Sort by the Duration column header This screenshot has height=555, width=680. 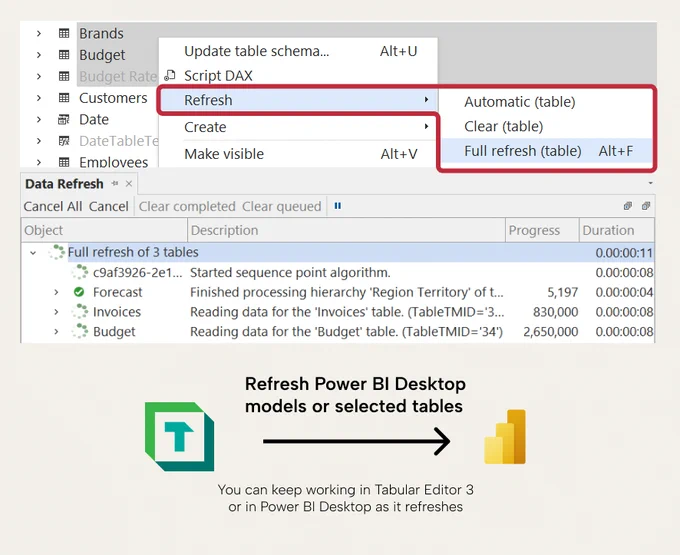tap(617, 230)
